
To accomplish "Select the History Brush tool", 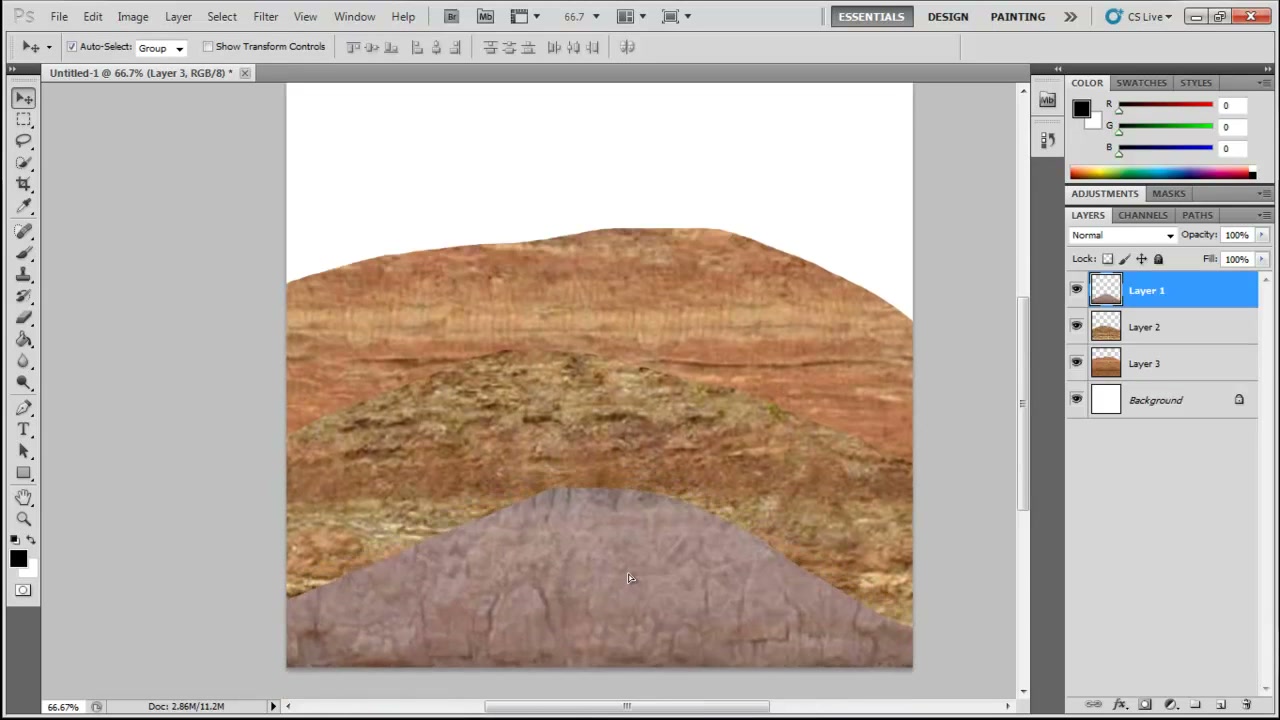I will (x=24, y=296).
